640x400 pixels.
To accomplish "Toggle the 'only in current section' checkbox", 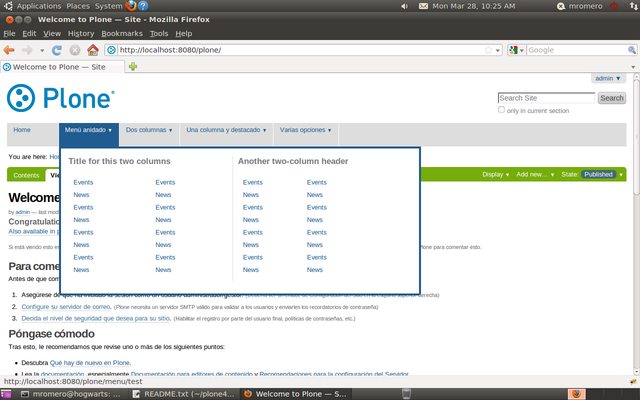I will (x=501, y=110).
